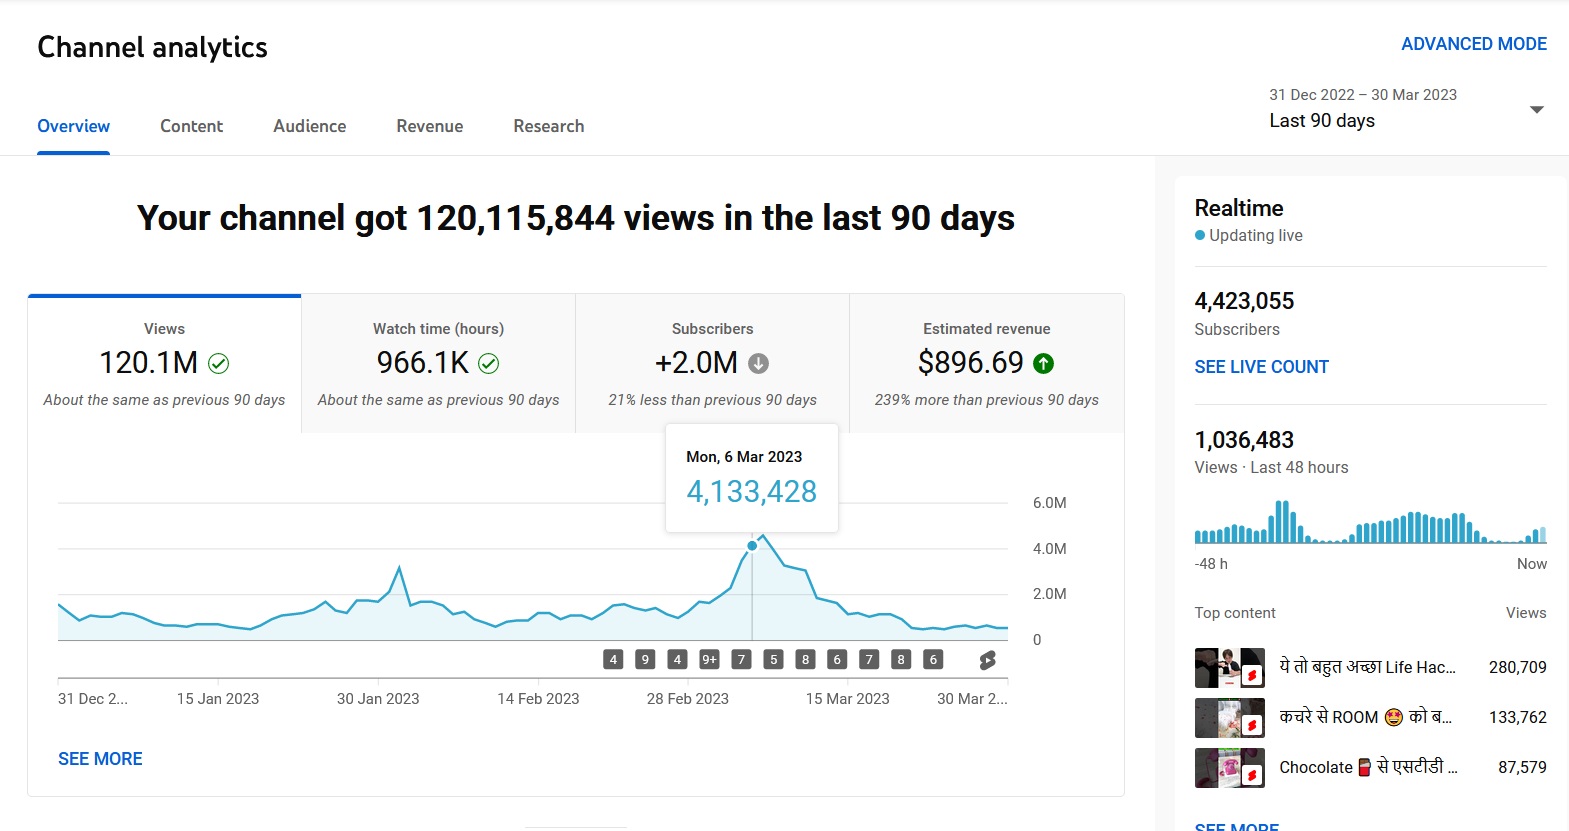Click the '15 Mar 2023' axis label

point(847,699)
